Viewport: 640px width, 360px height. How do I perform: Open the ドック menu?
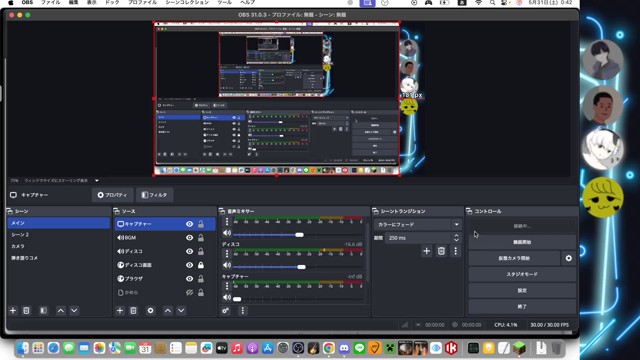point(112,2)
